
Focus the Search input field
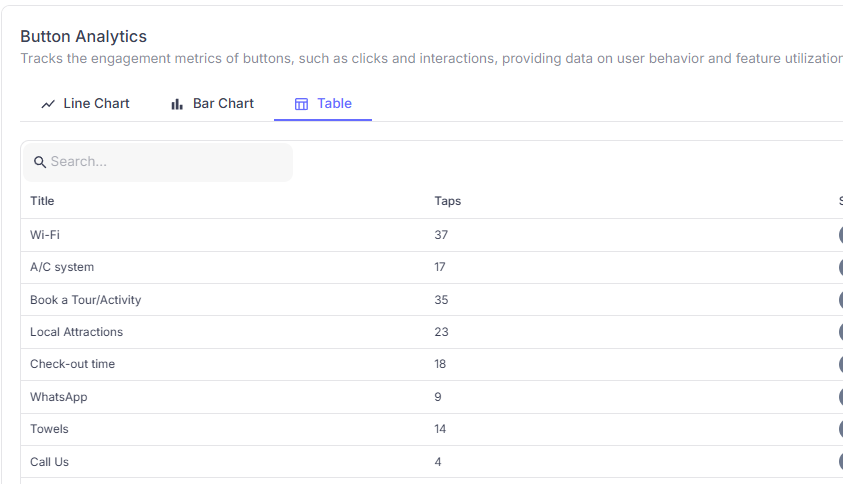coord(165,162)
